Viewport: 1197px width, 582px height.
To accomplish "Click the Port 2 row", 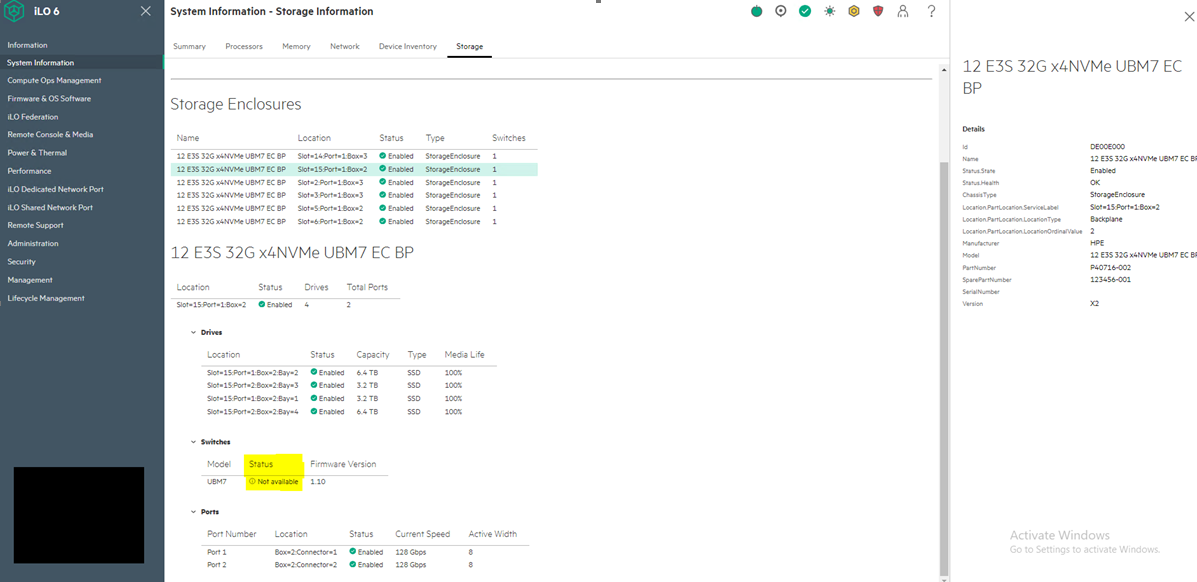I will tap(365, 565).
